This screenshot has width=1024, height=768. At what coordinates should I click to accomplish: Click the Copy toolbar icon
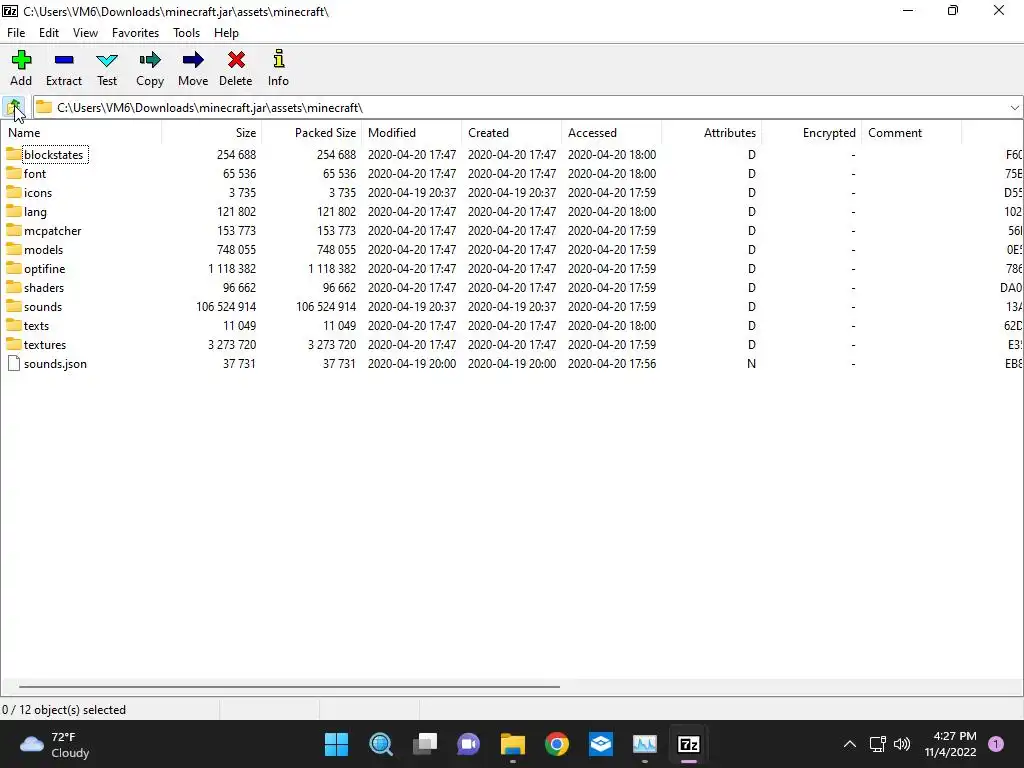tap(150, 61)
